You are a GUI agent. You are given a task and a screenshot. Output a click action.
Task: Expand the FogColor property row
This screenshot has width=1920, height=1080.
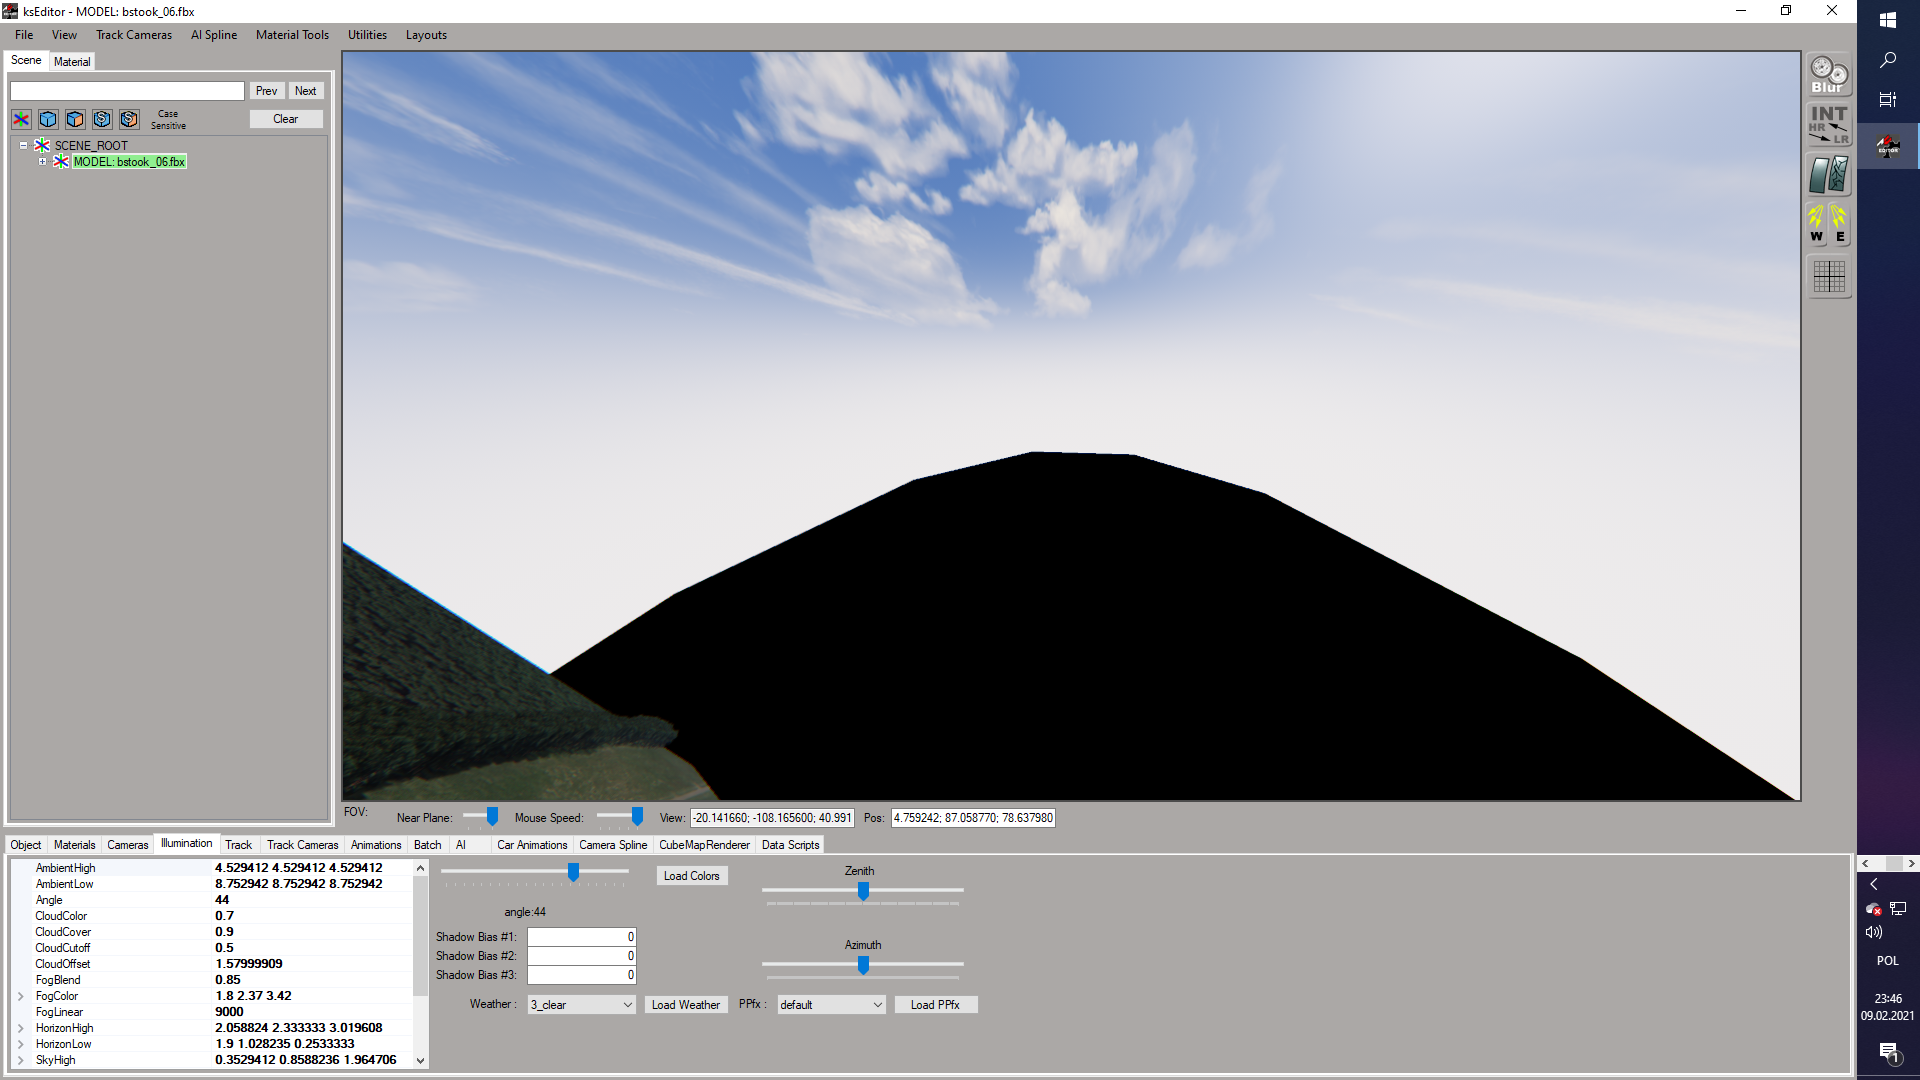(x=20, y=996)
